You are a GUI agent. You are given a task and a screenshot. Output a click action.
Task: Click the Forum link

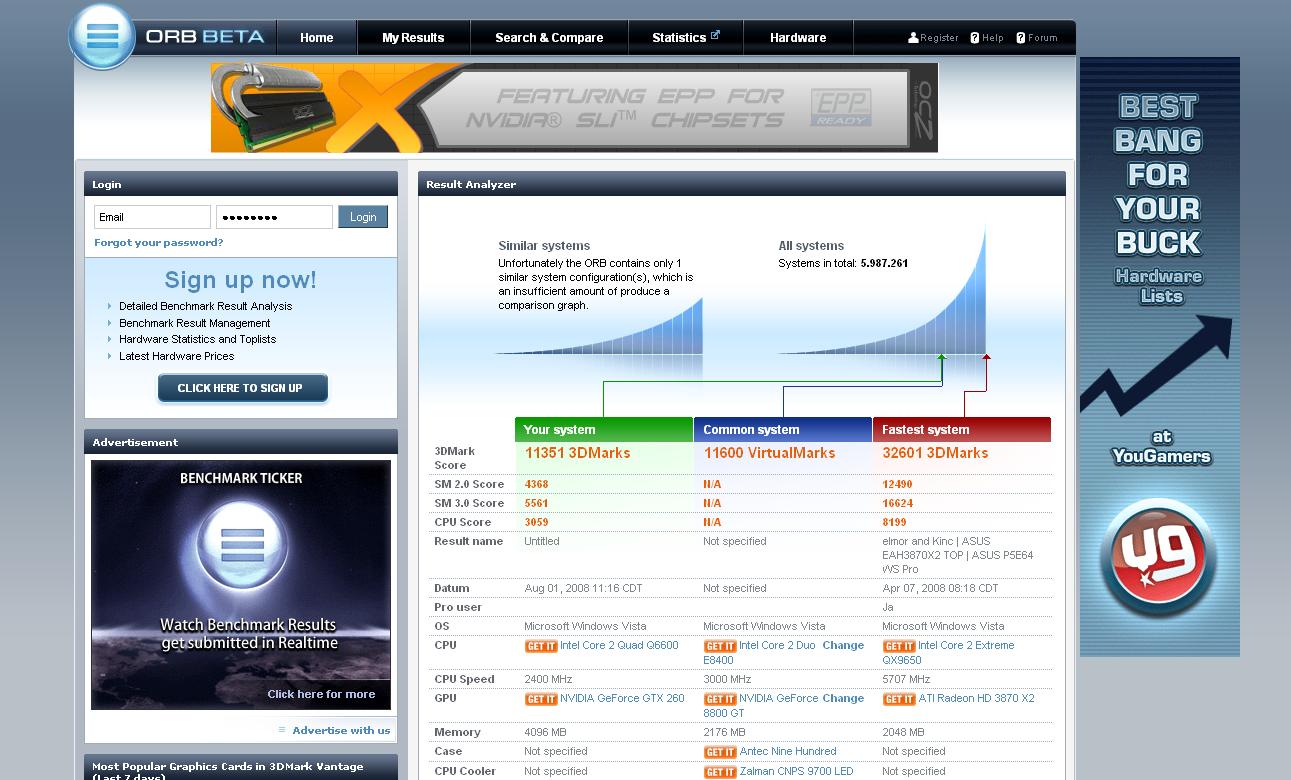(x=1042, y=38)
